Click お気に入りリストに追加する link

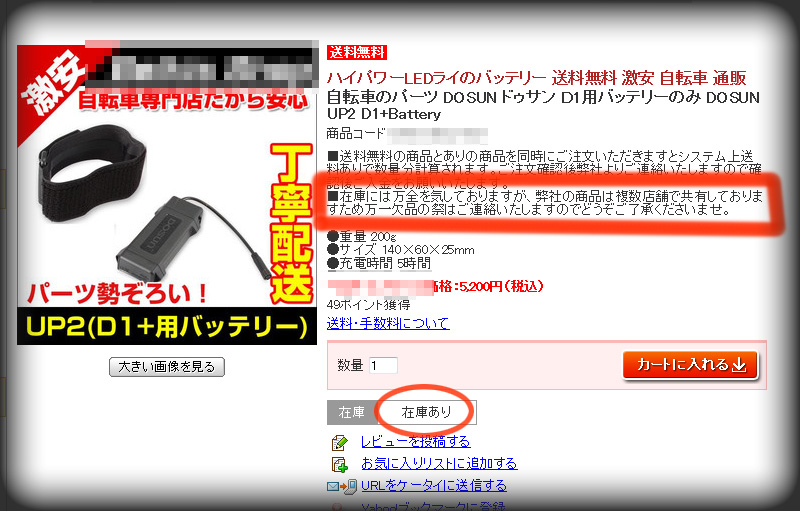click(439, 463)
